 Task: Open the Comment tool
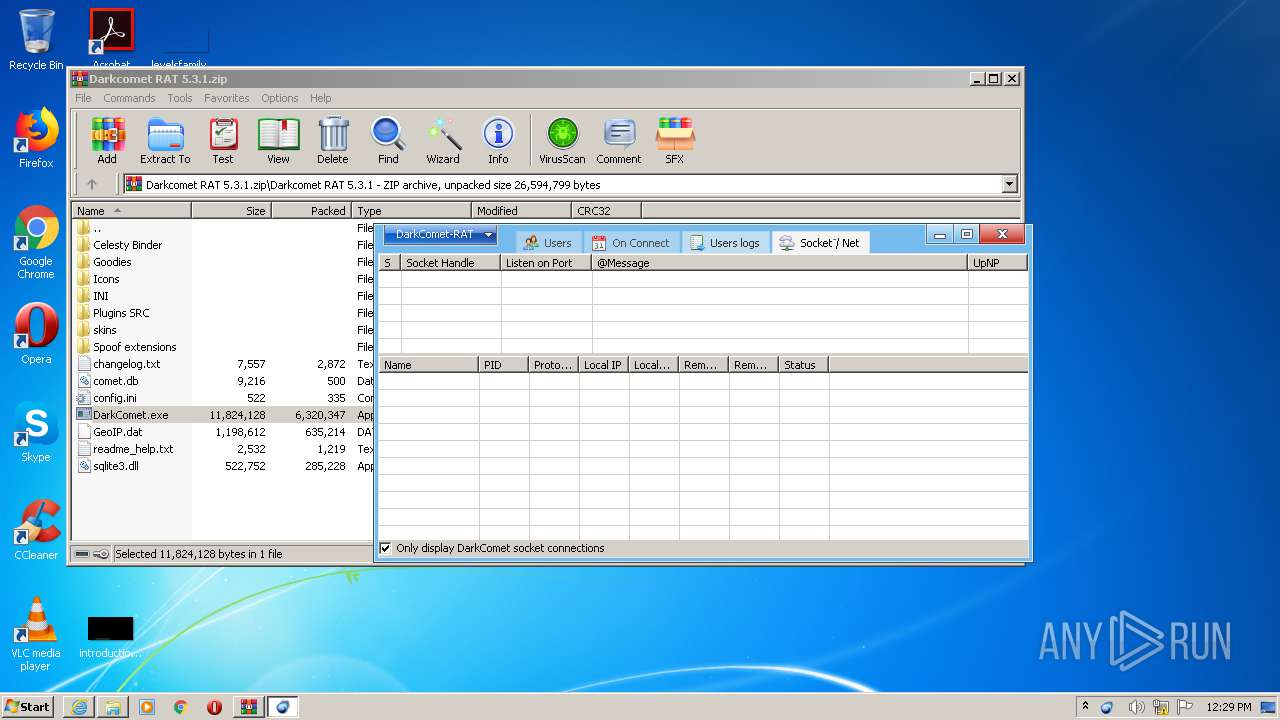[619, 140]
